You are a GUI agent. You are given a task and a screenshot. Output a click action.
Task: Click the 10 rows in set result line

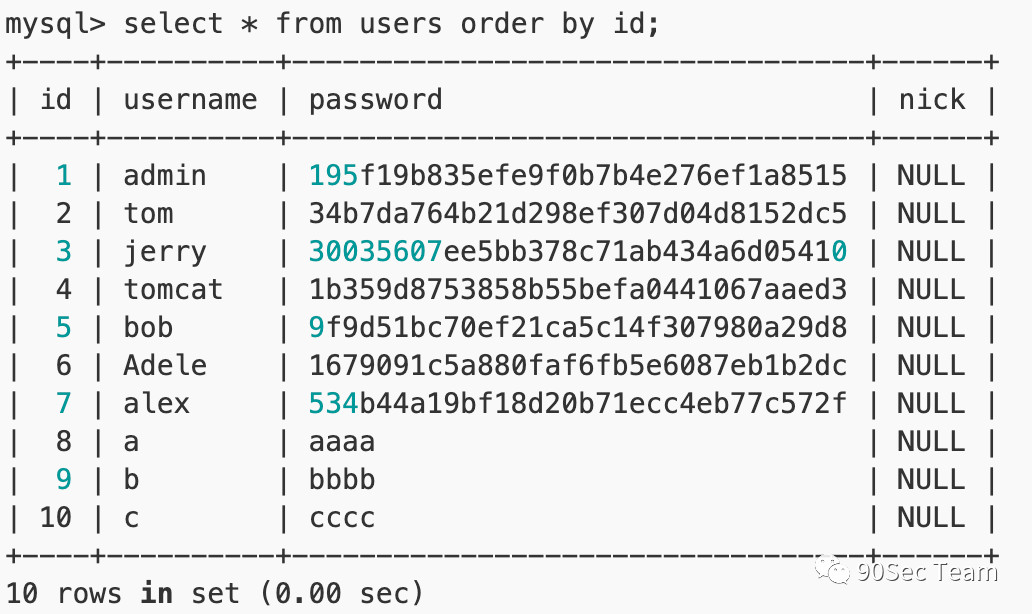pyautogui.click(x=214, y=594)
